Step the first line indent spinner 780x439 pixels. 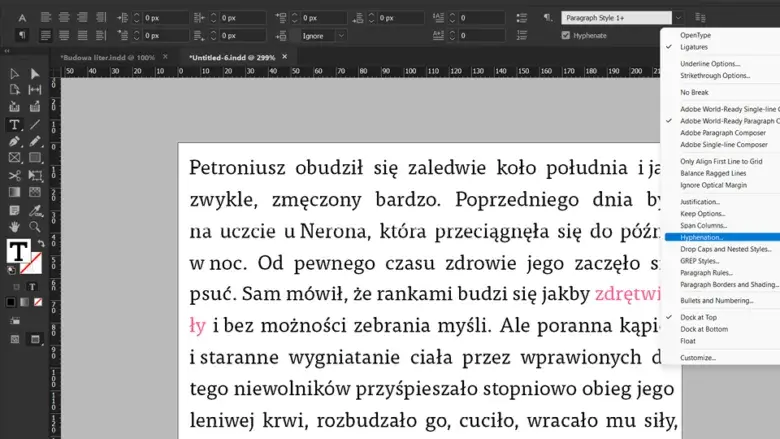tap(137, 36)
